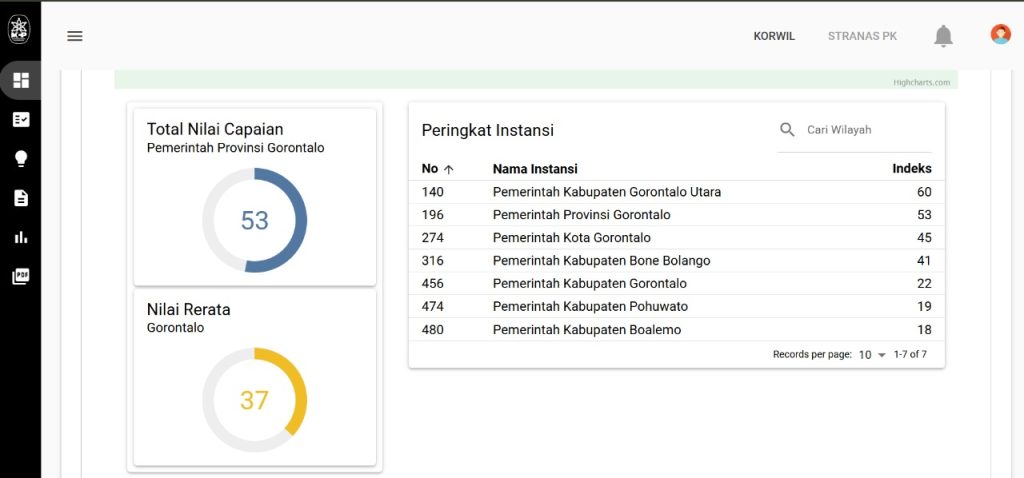Click the organization logo in the sidebar
This screenshot has width=1024, height=478.
(20, 28)
